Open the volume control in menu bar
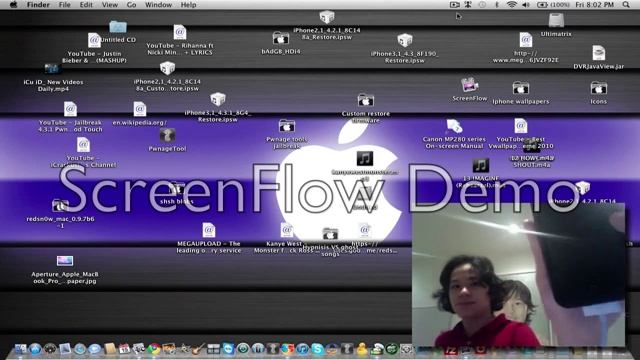Screen dimensions: 640x360 pos(526,4)
